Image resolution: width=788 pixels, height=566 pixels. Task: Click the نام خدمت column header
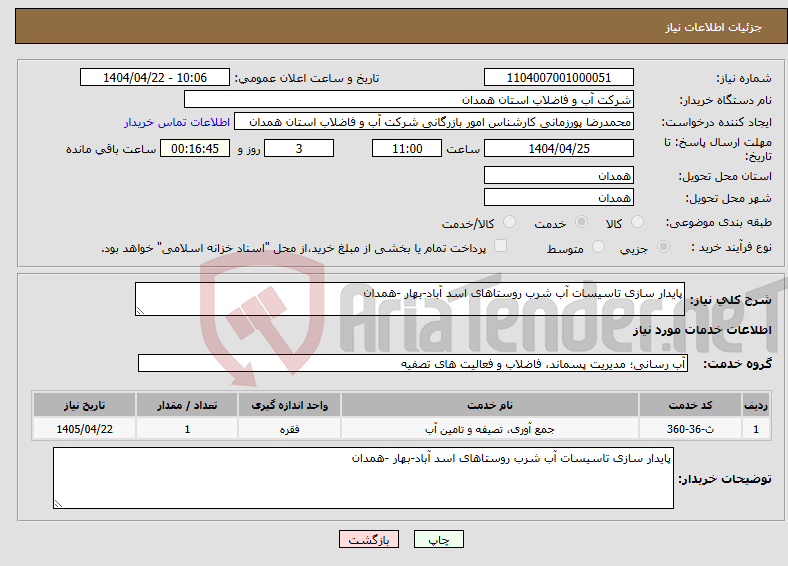tap(489, 405)
